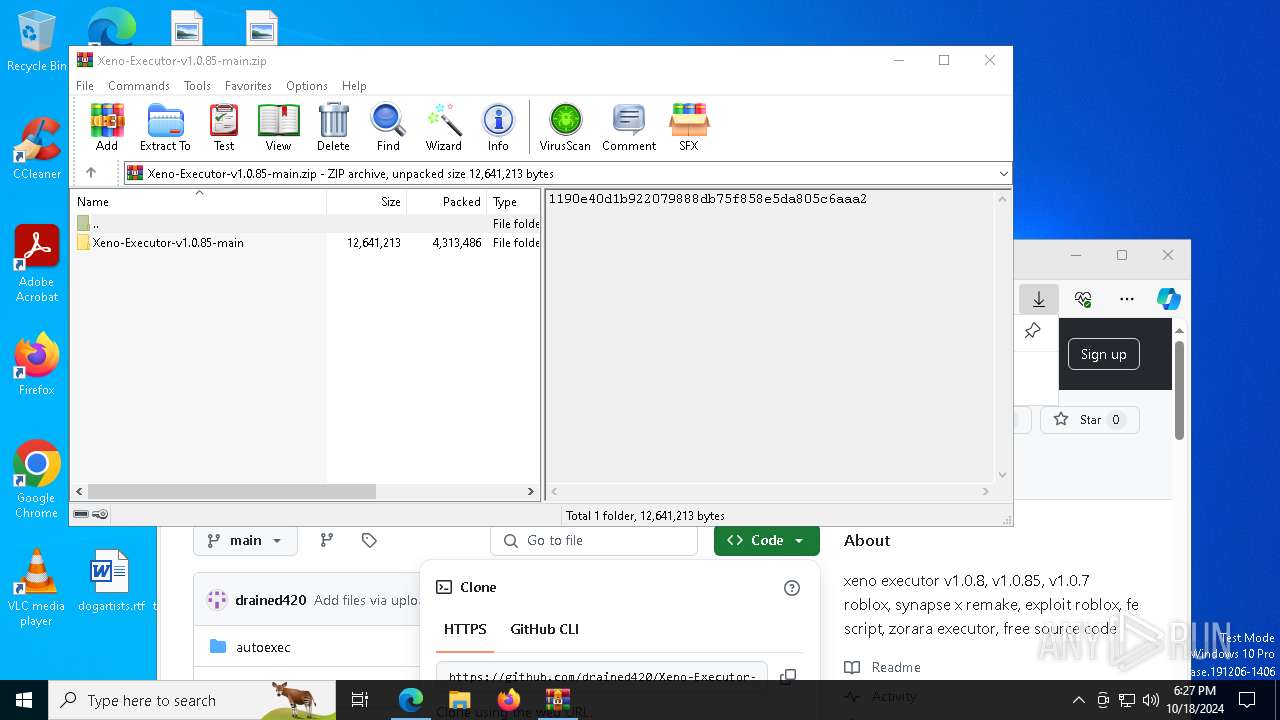Click the comment pane vertical scrollbar

tap(1003, 337)
